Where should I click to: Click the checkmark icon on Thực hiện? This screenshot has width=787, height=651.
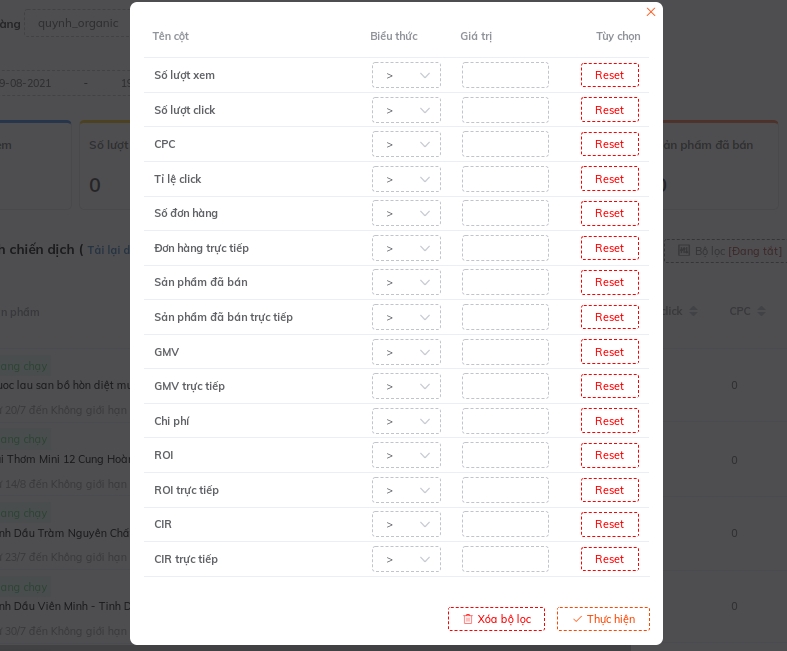[577, 619]
